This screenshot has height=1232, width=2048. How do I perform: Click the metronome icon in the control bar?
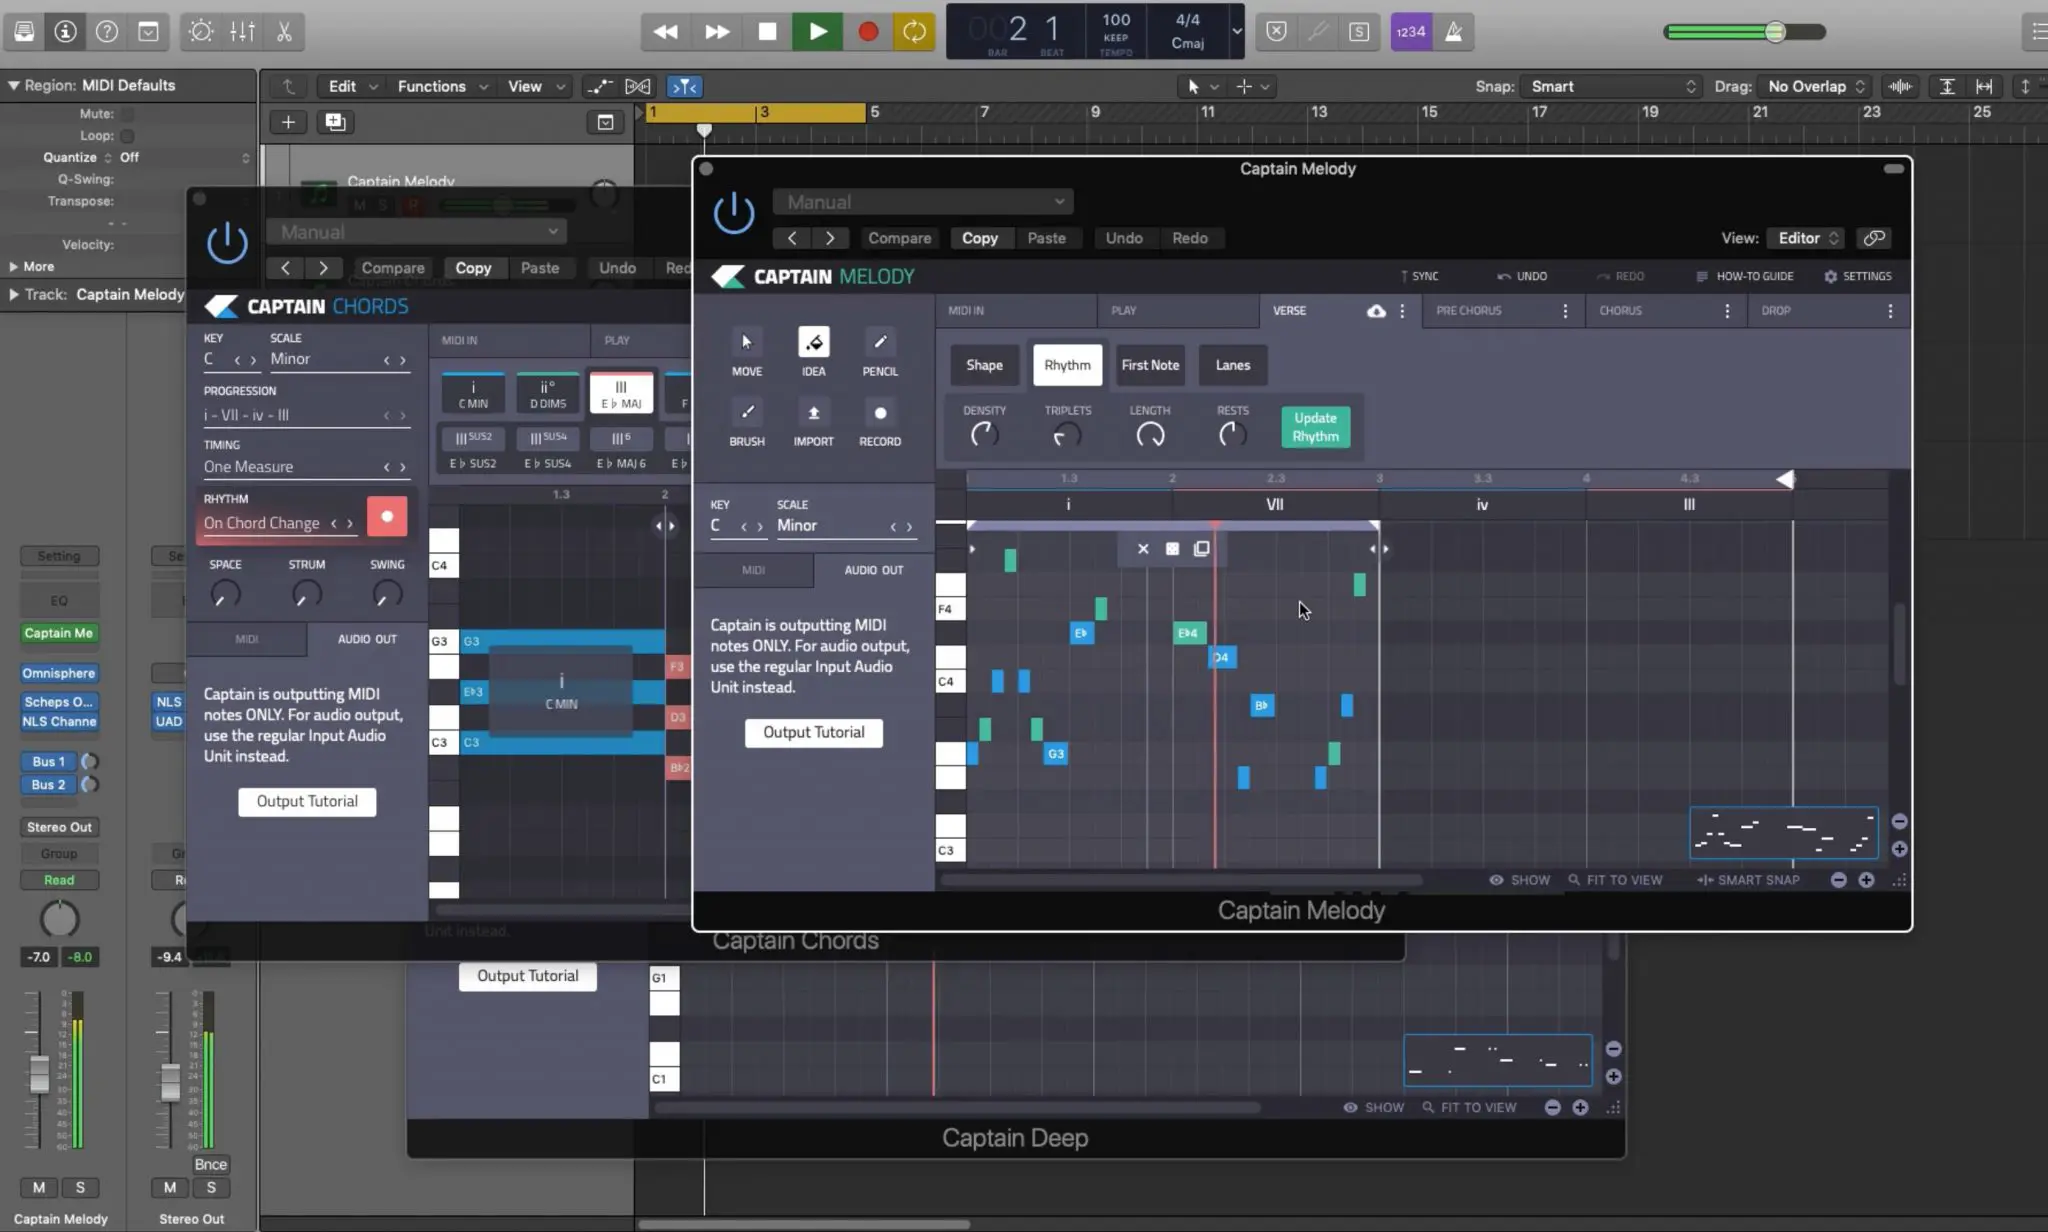(1453, 31)
